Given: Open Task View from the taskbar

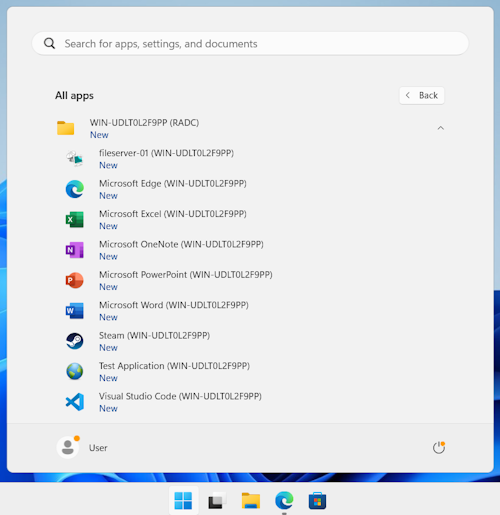Looking at the screenshot, I should point(217,500).
